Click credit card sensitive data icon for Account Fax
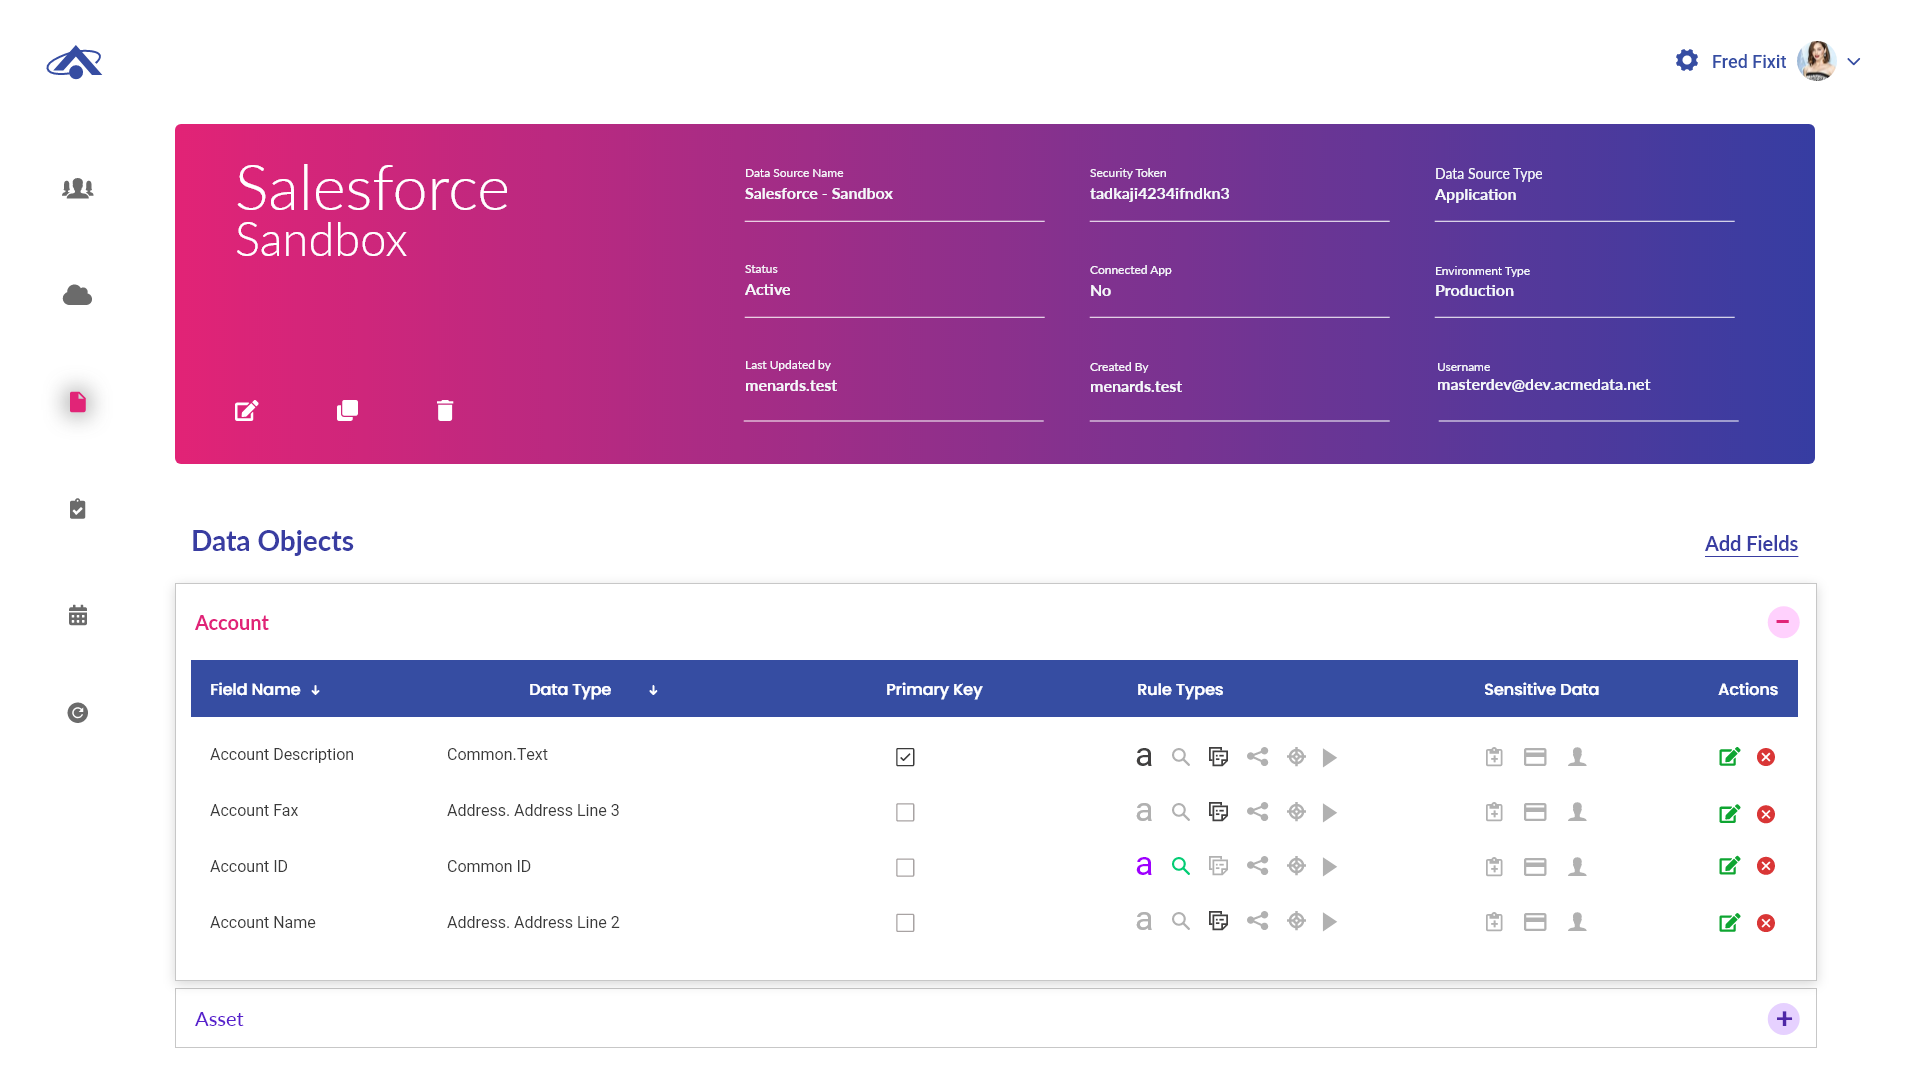Viewport: 1920px width, 1080px height. (x=1535, y=812)
